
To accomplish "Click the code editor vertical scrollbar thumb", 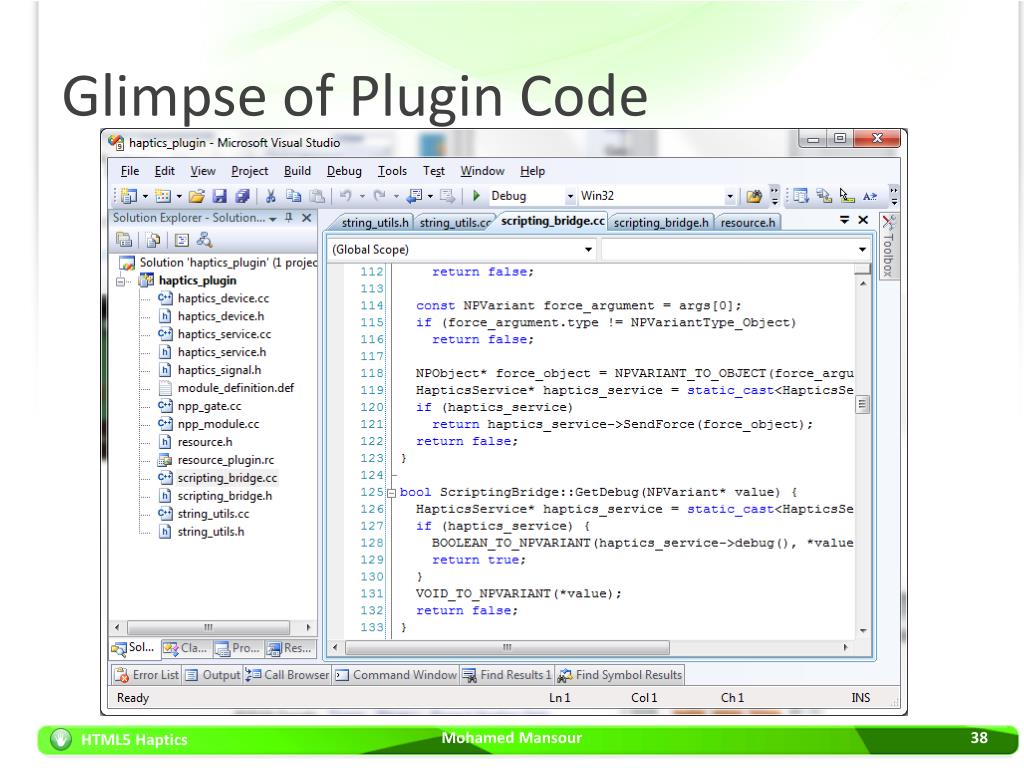I will [x=862, y=405].
